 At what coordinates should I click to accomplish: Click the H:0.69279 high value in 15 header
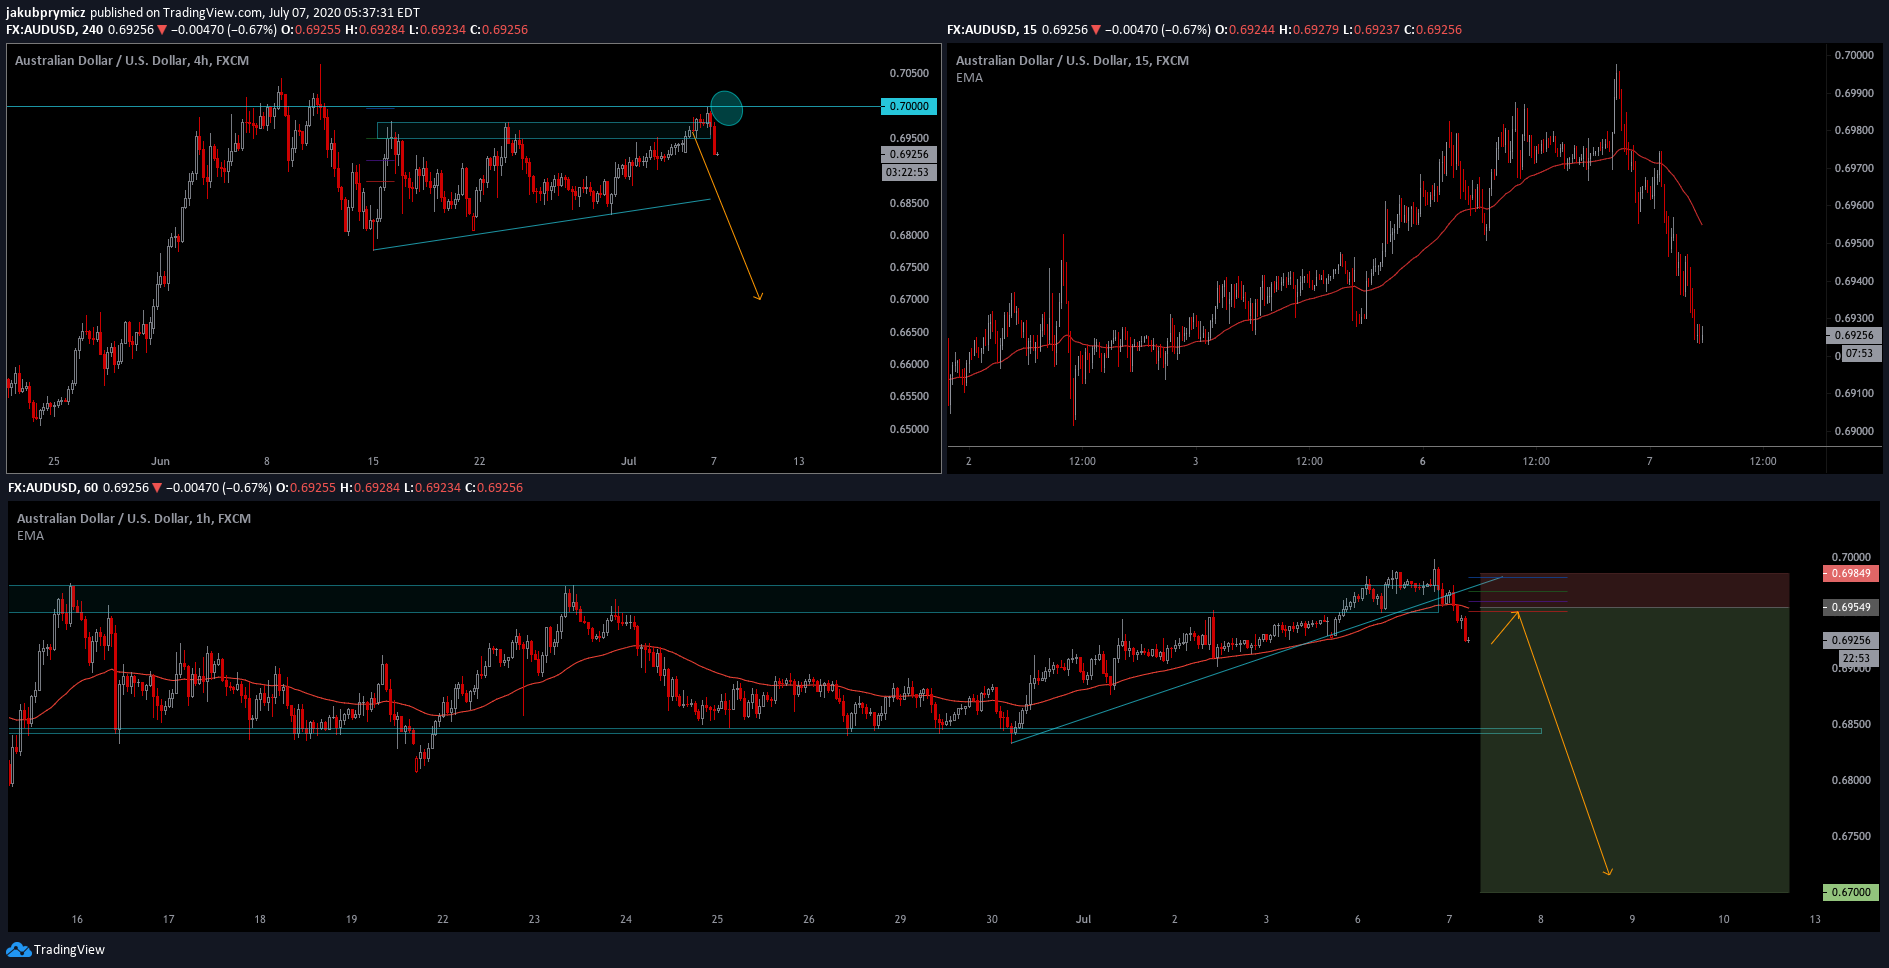pos(1309,30)
